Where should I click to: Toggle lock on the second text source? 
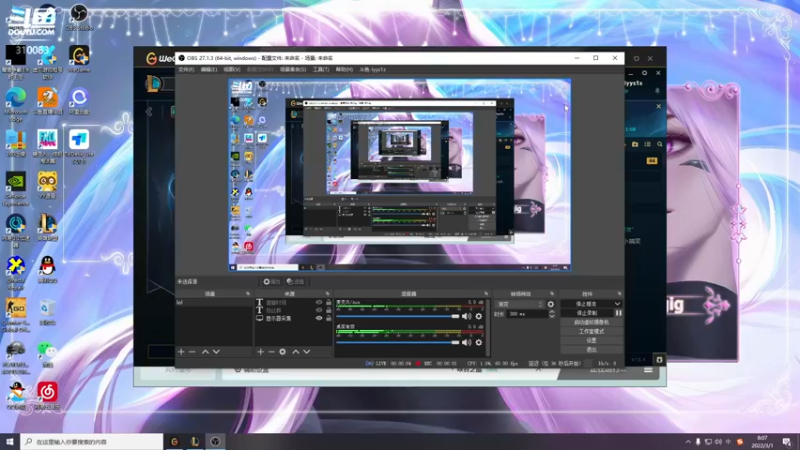point(329,310)
